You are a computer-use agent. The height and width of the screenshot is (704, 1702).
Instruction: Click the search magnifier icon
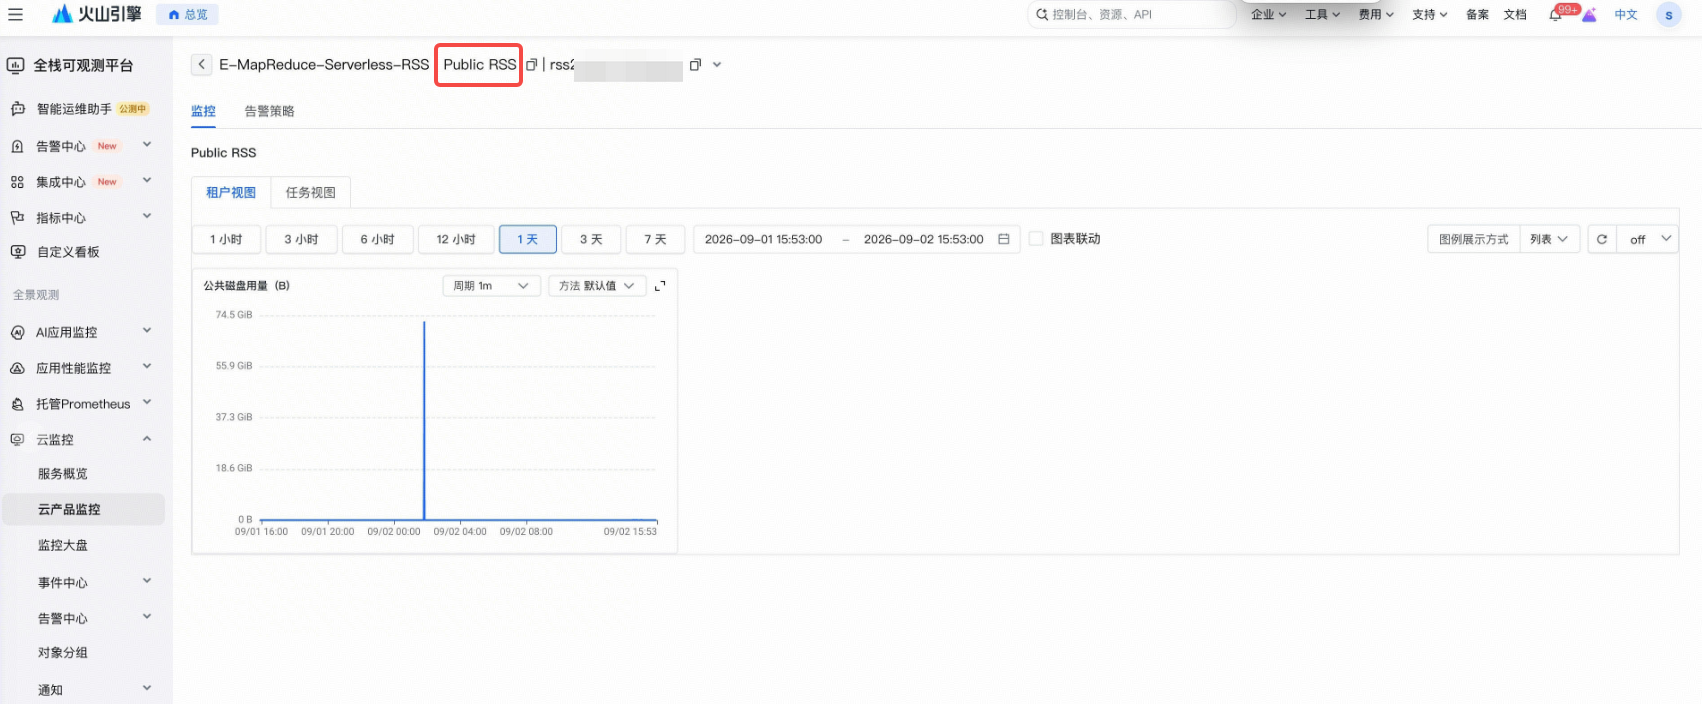coord(1042,15)
